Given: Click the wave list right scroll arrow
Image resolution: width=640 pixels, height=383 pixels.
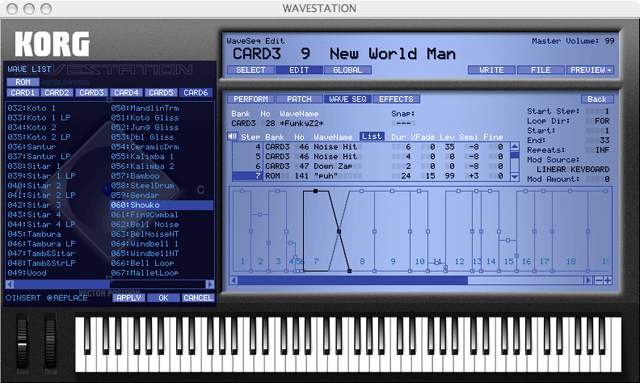Looking at the screenshot, I should [210, 284].
